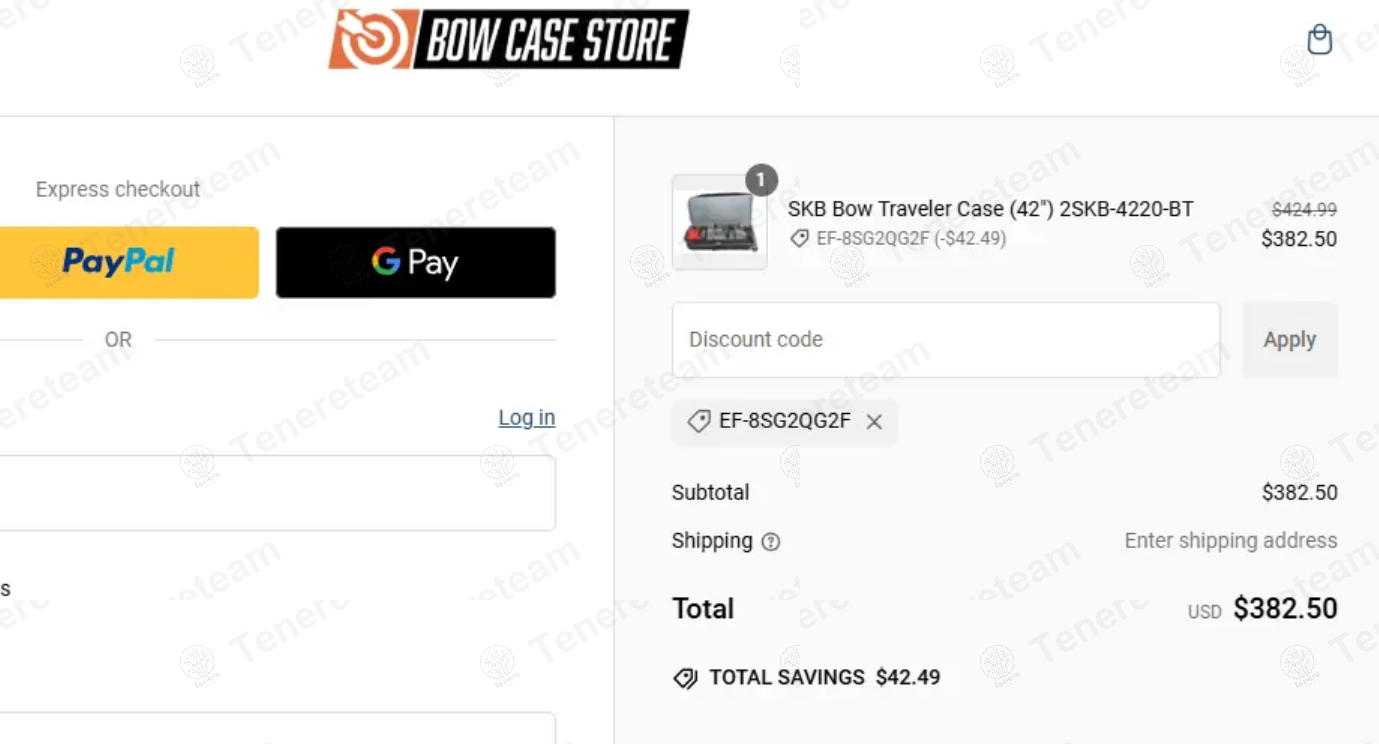Viewport: 1379px width, 744px height.
Task: Click the contact field below Log in
Action: pyautogui.click(x=270, y=493)
